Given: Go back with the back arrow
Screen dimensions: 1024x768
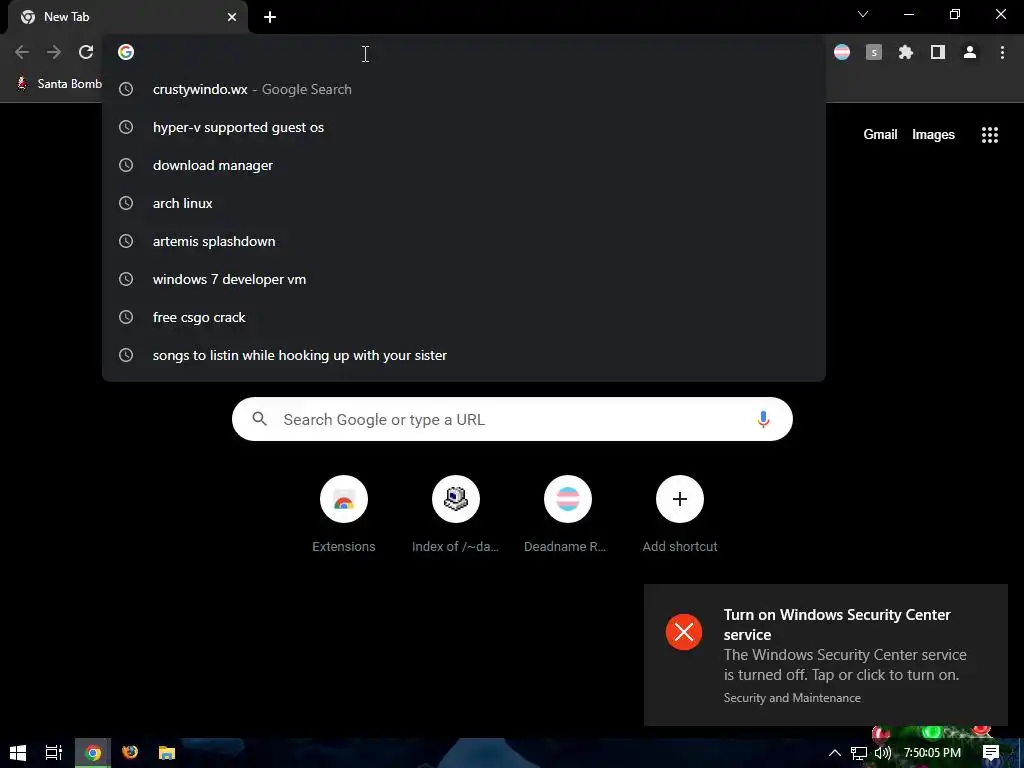Looking at the screenshot, I should [x=22, y=52].
